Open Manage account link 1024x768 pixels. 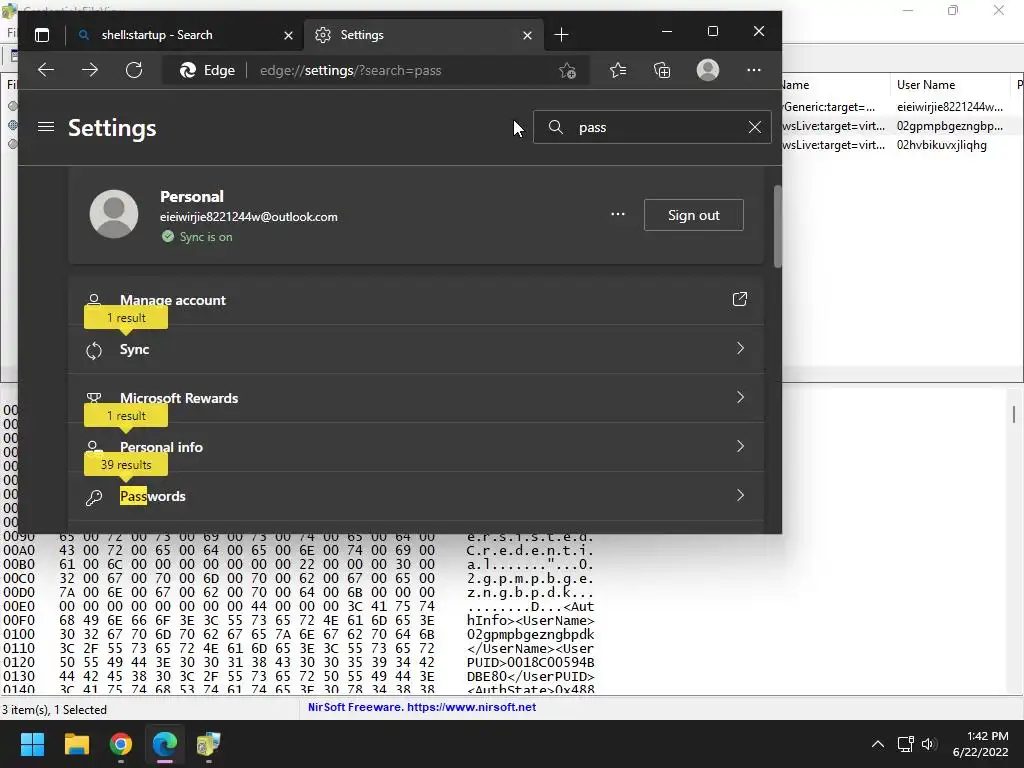pos(416,300)
